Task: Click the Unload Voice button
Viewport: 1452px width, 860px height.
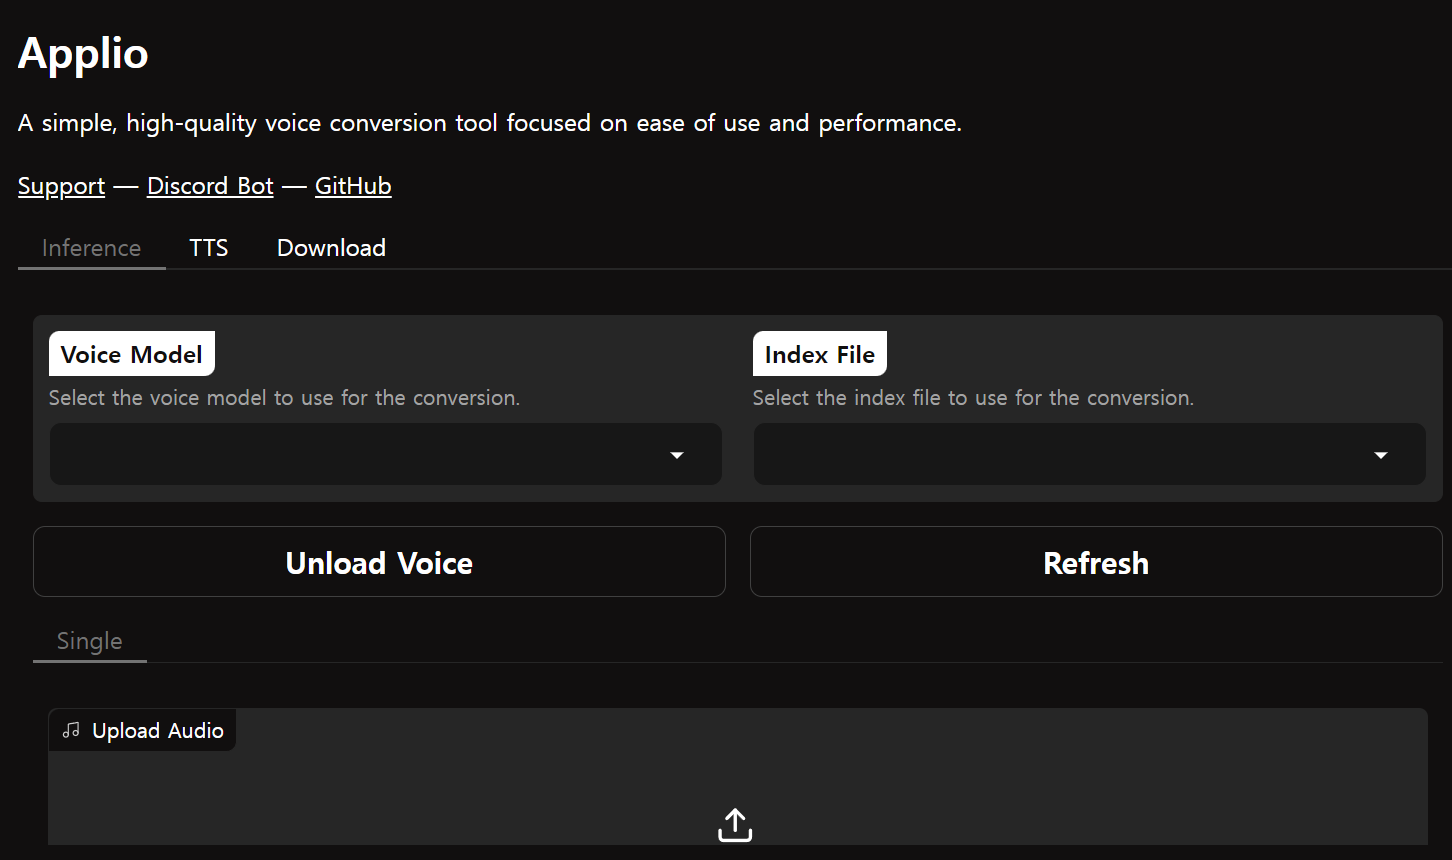Action: [379, 562]
